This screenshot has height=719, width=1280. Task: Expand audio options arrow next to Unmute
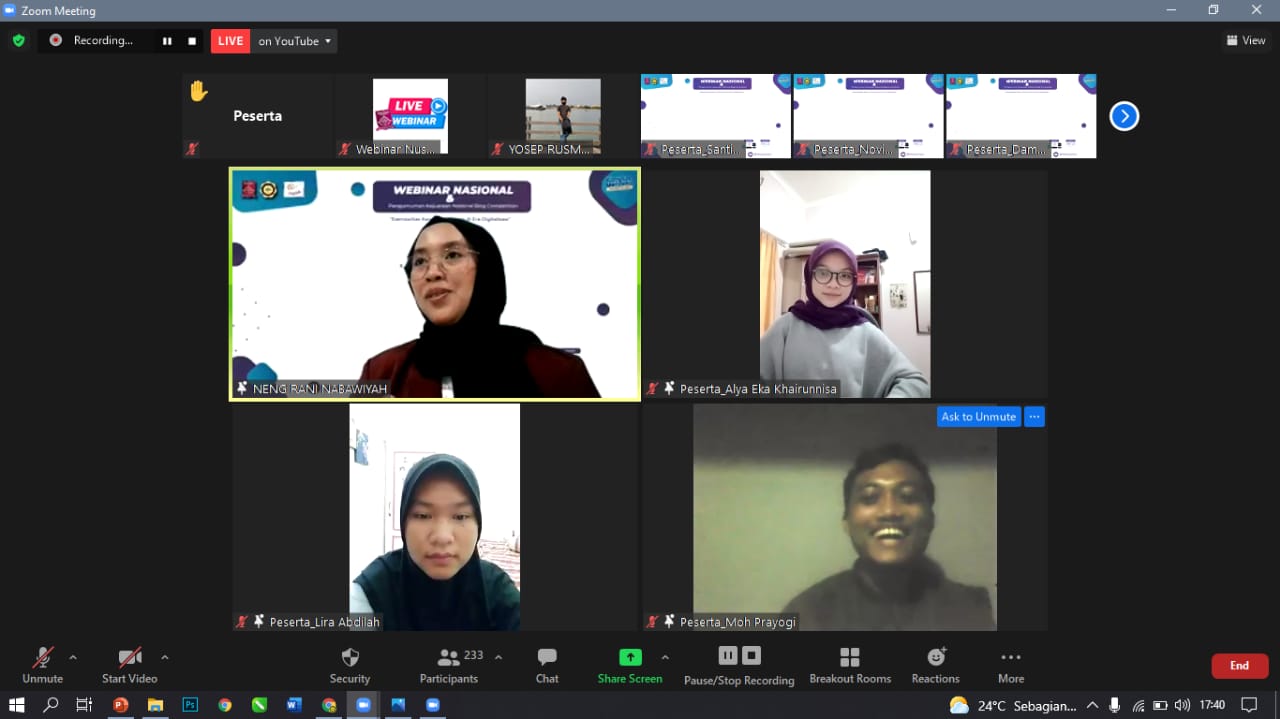click(x=73, y=657)
